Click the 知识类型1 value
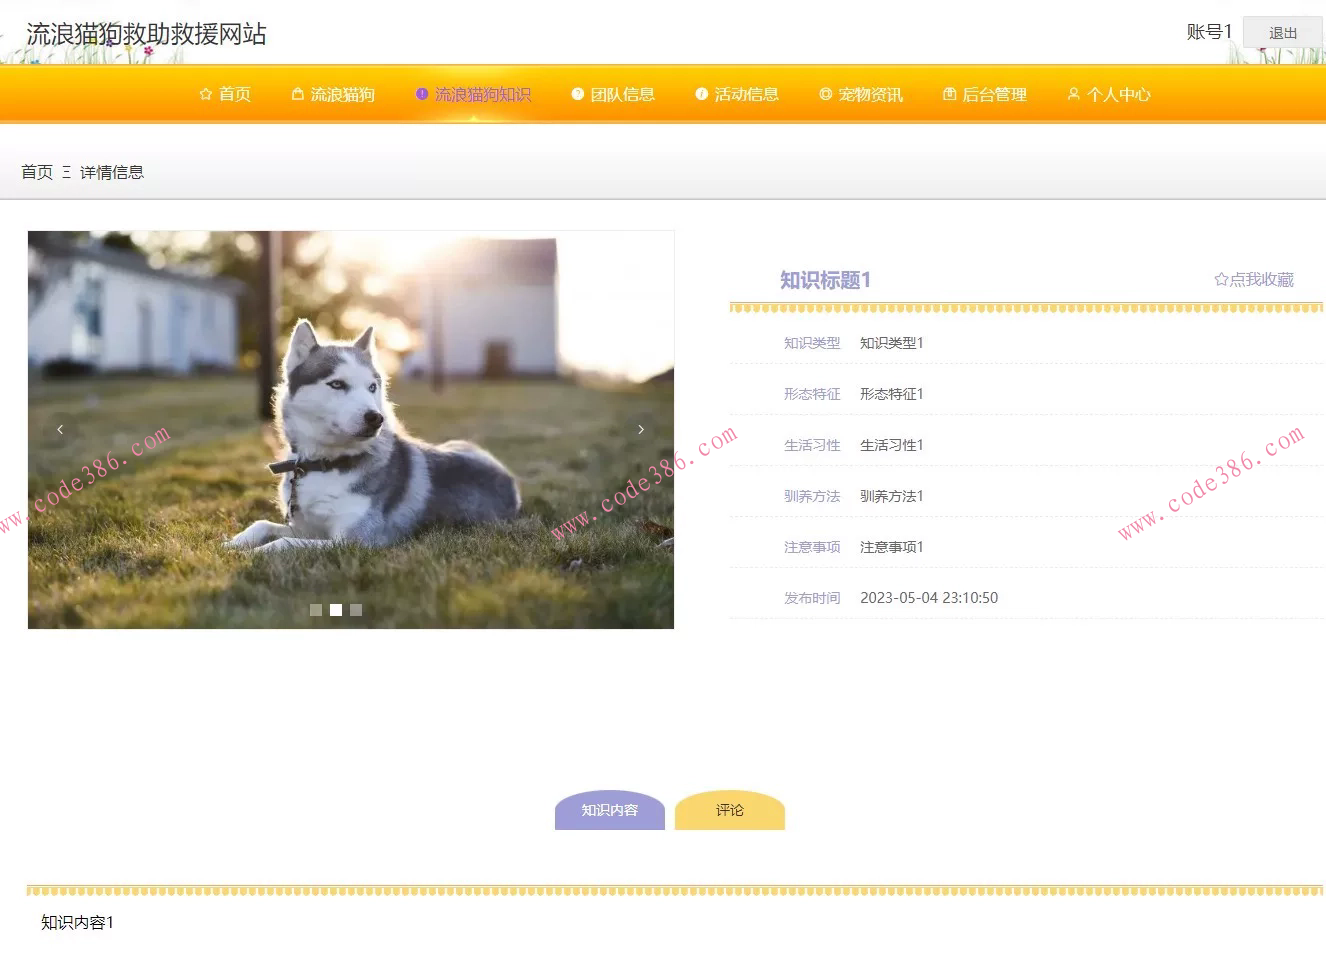 (x=892, y=343)
